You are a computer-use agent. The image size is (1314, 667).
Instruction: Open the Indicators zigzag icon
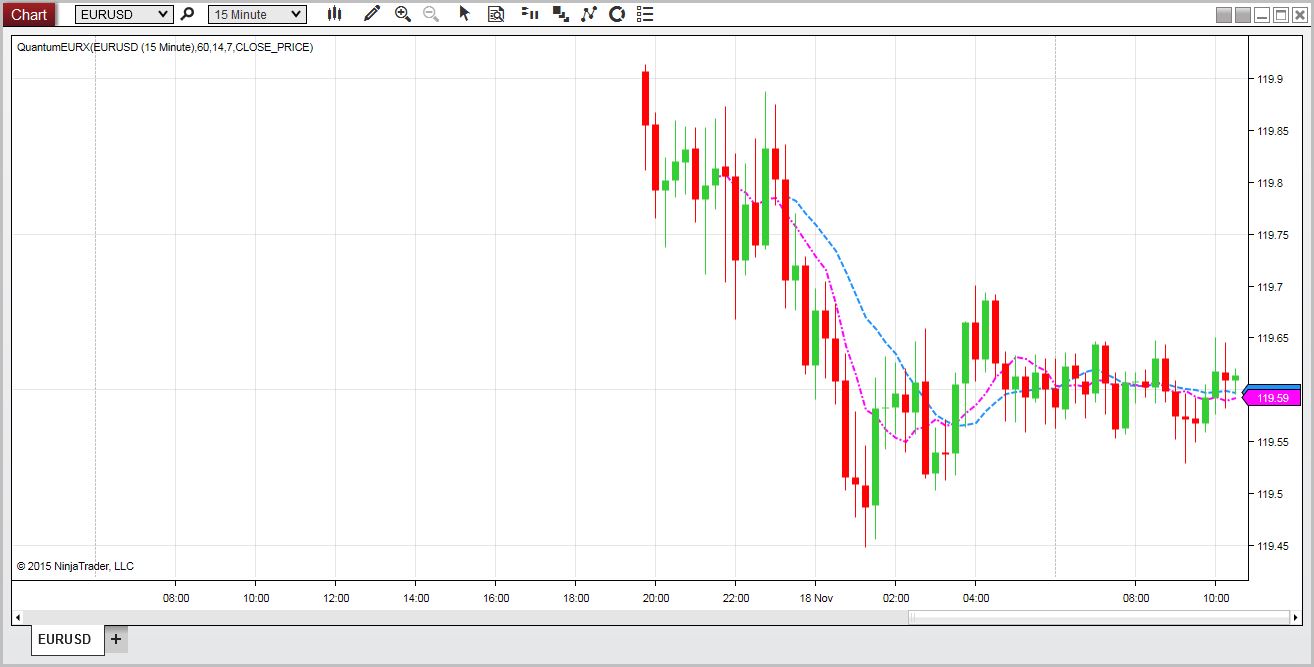point(589,14)
